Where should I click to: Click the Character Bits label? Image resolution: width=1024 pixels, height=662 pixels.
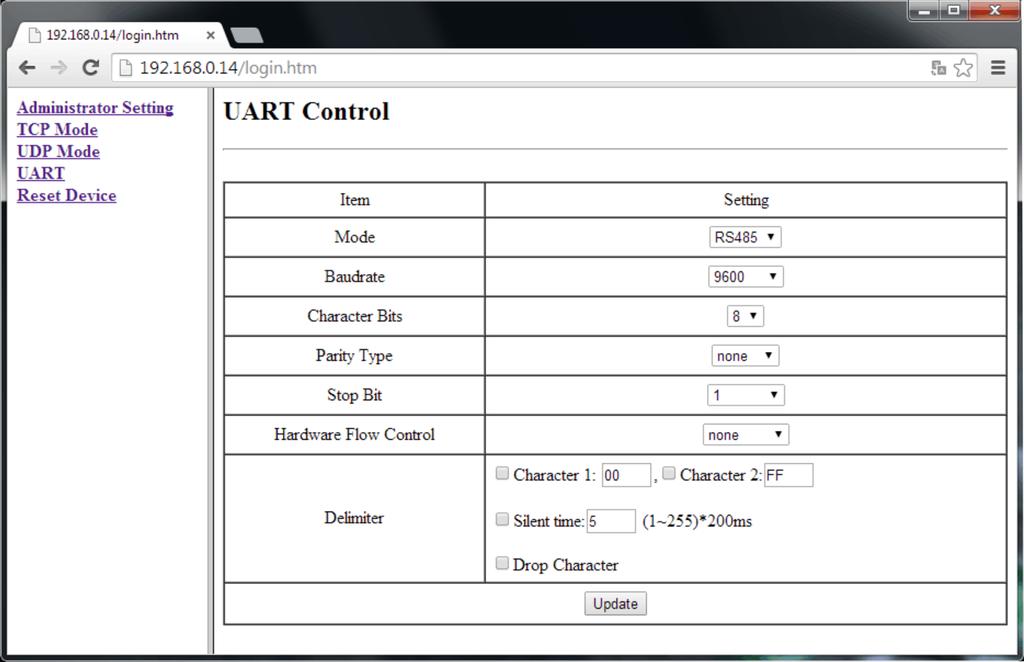click(x=355, y=316)
